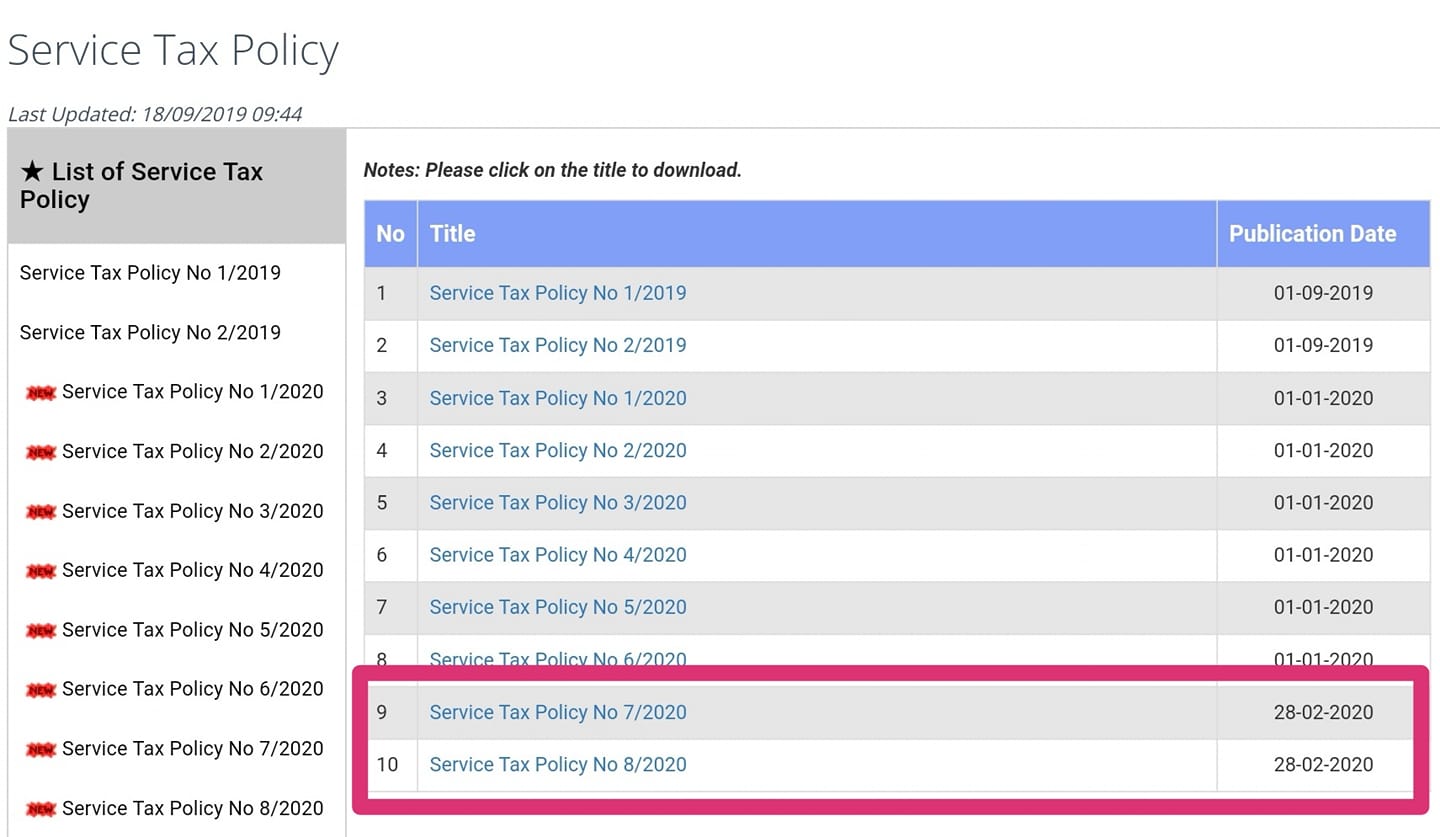Viewport: 1440px width, 837px height.
Task: Open Service Tax Policy No 2/2019 table link
Action: (558, 345)
